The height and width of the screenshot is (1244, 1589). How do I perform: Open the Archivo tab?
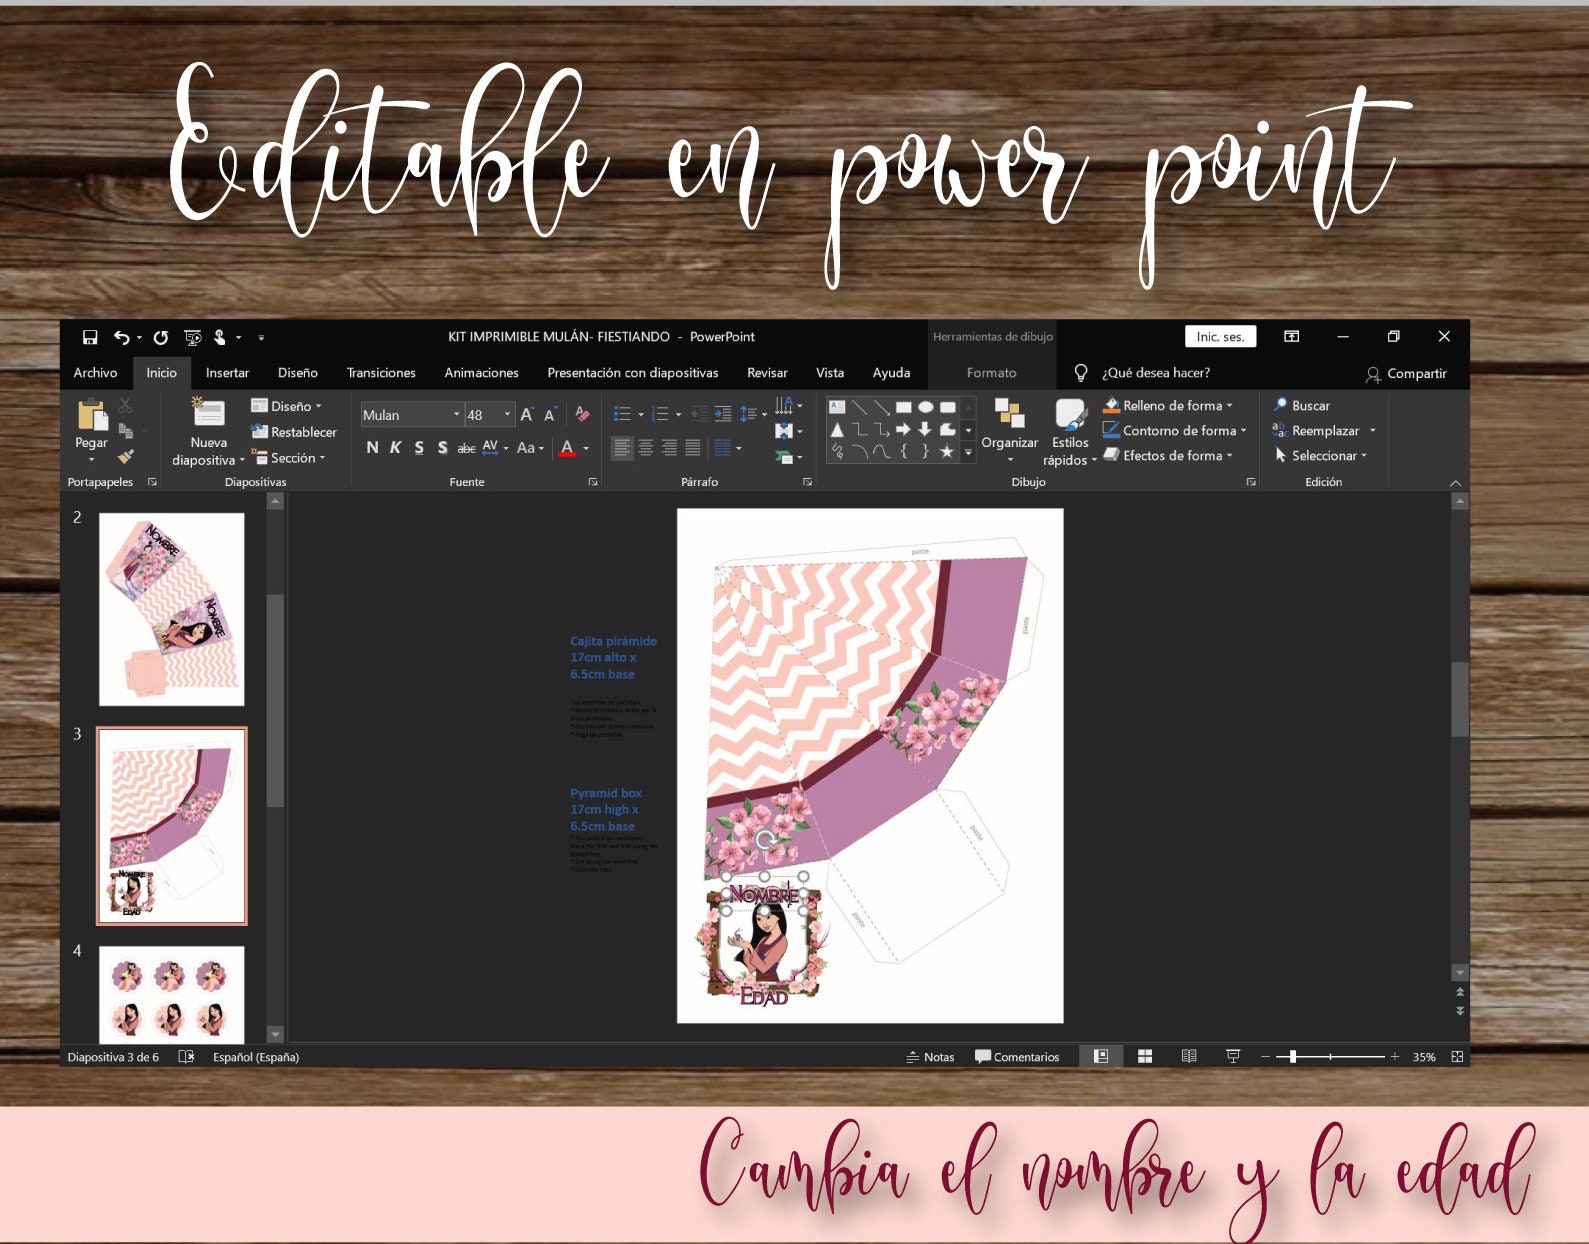point(95,373)
